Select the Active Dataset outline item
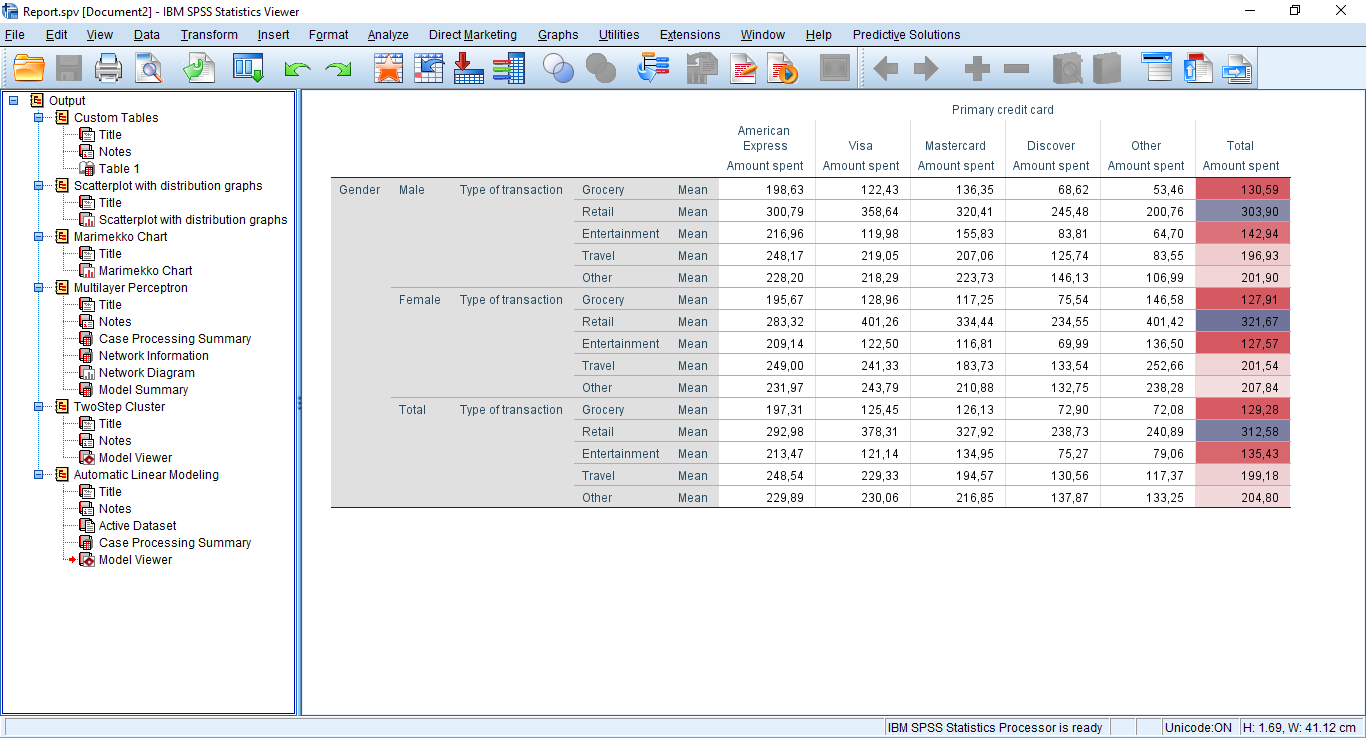 138,525
